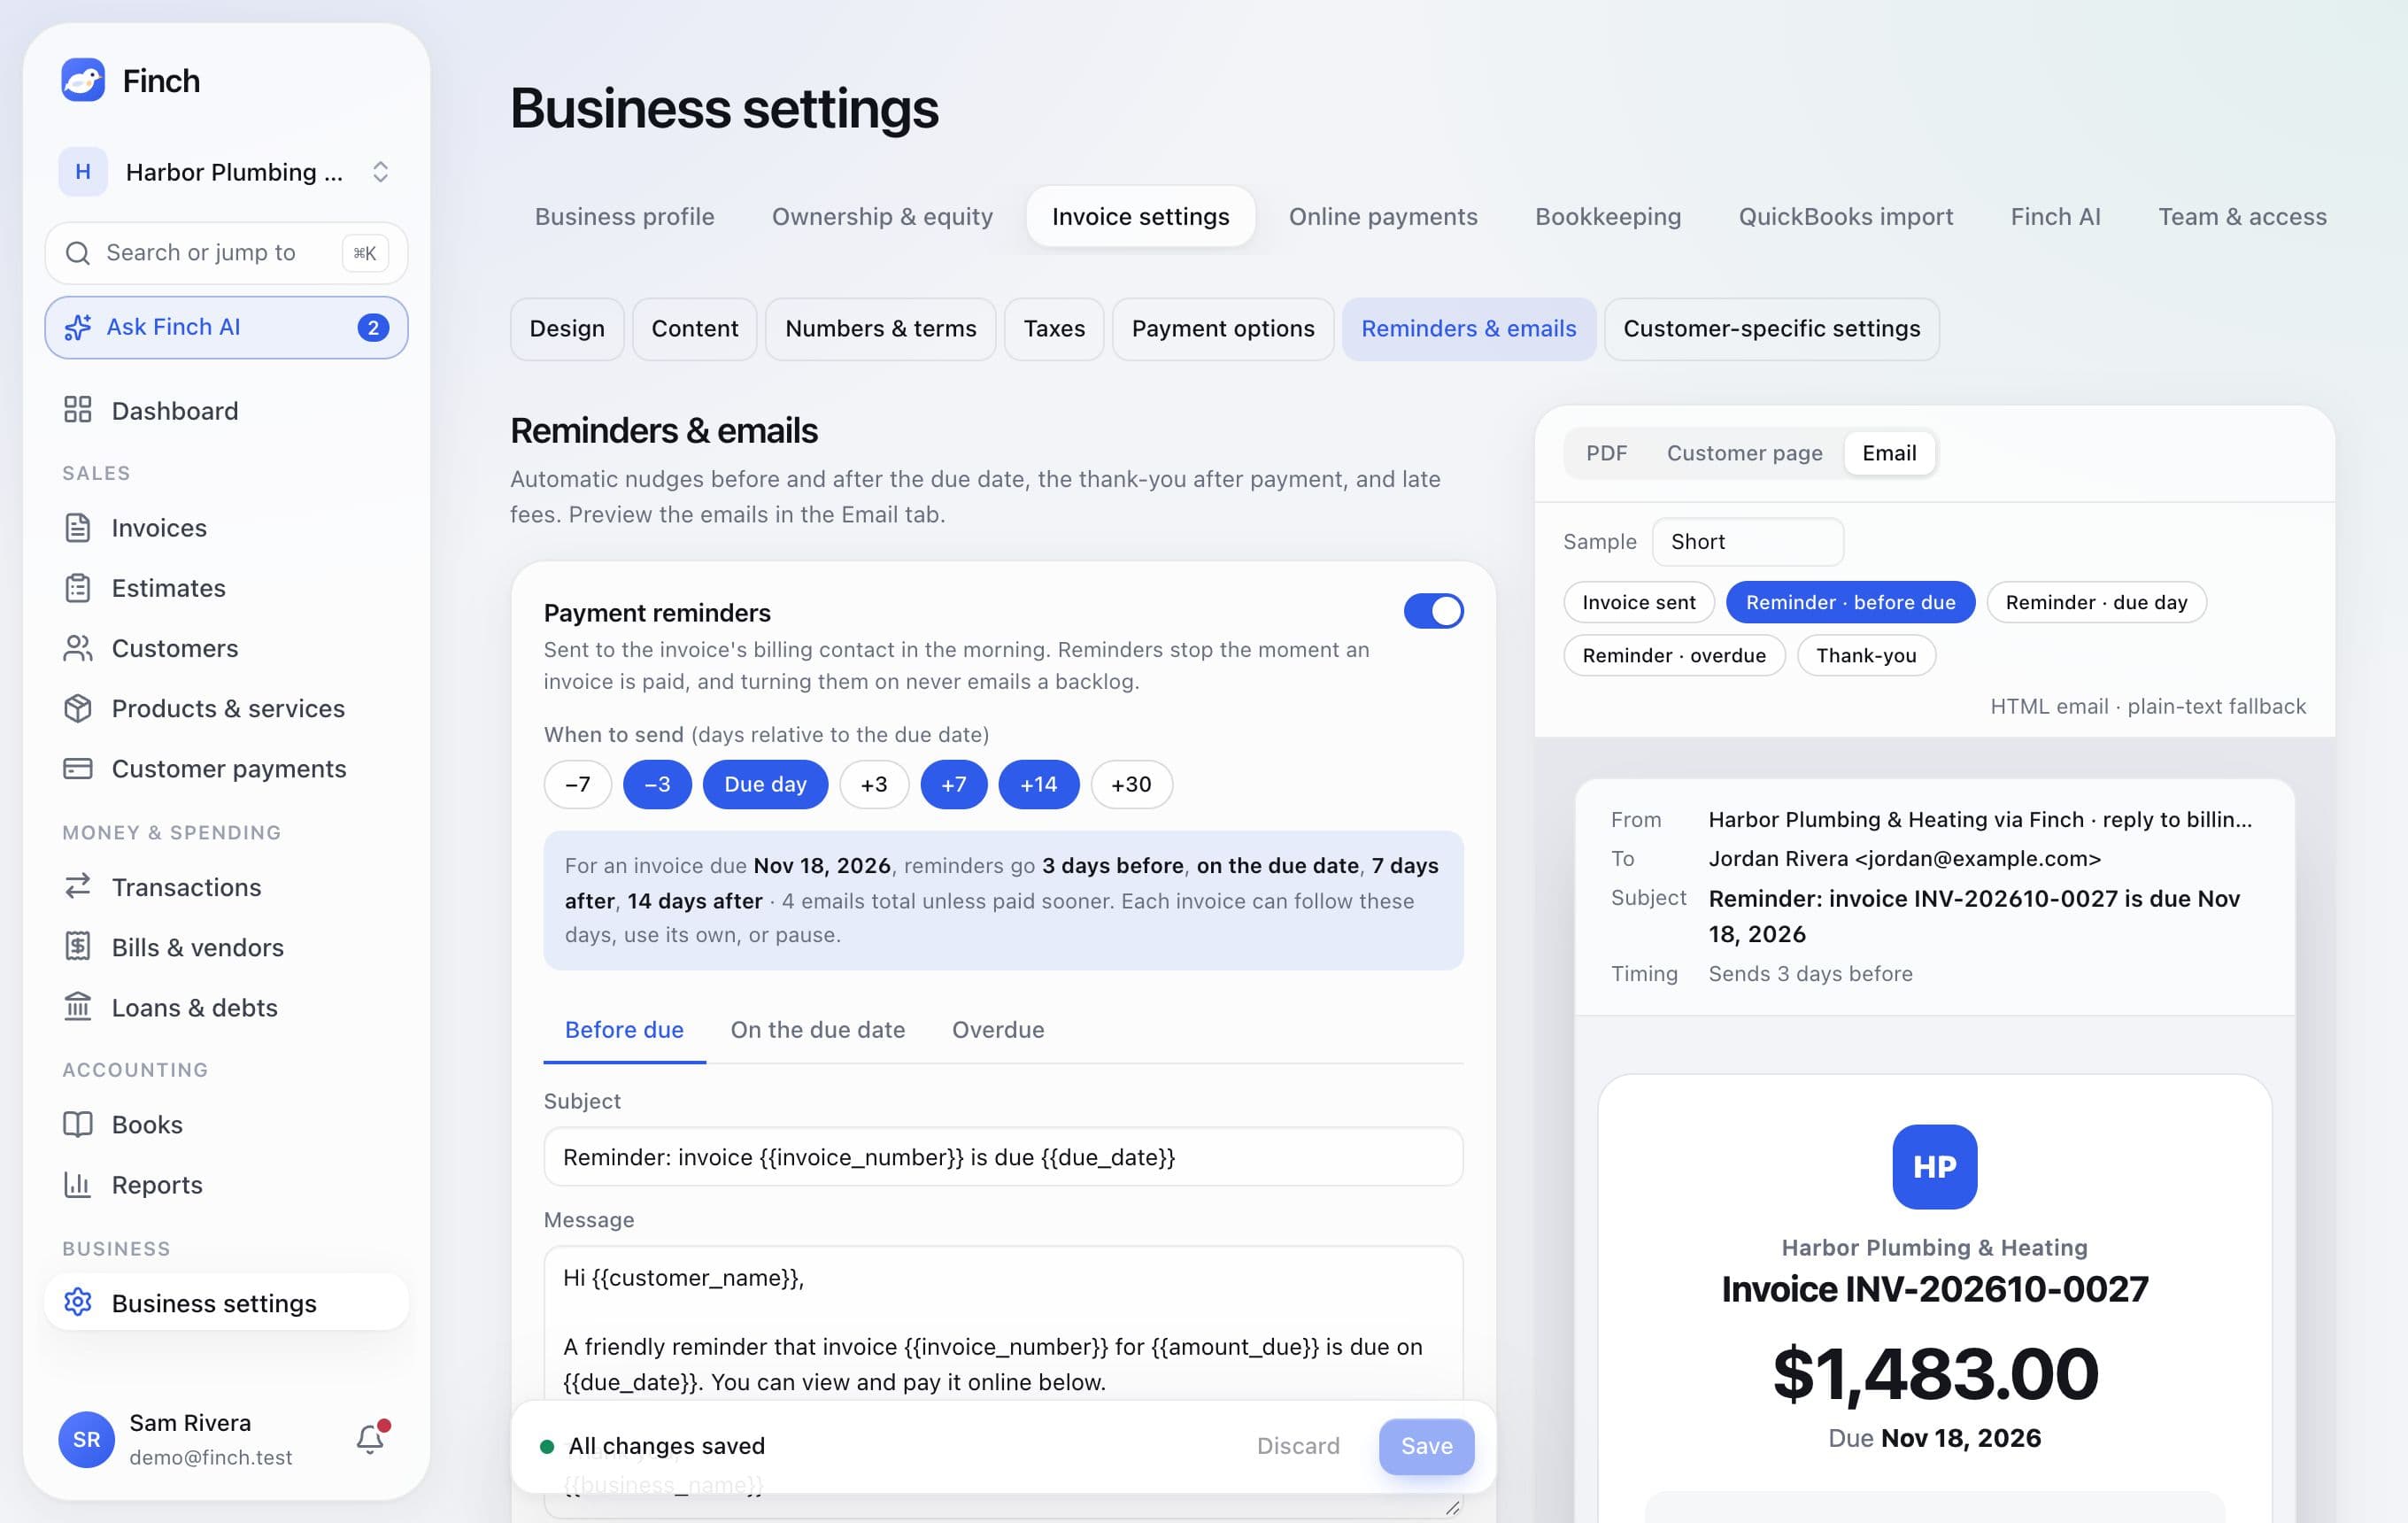Open the On the due date tab
The width and height of the screenshot is (2408, 1523).
point(817,1030)
